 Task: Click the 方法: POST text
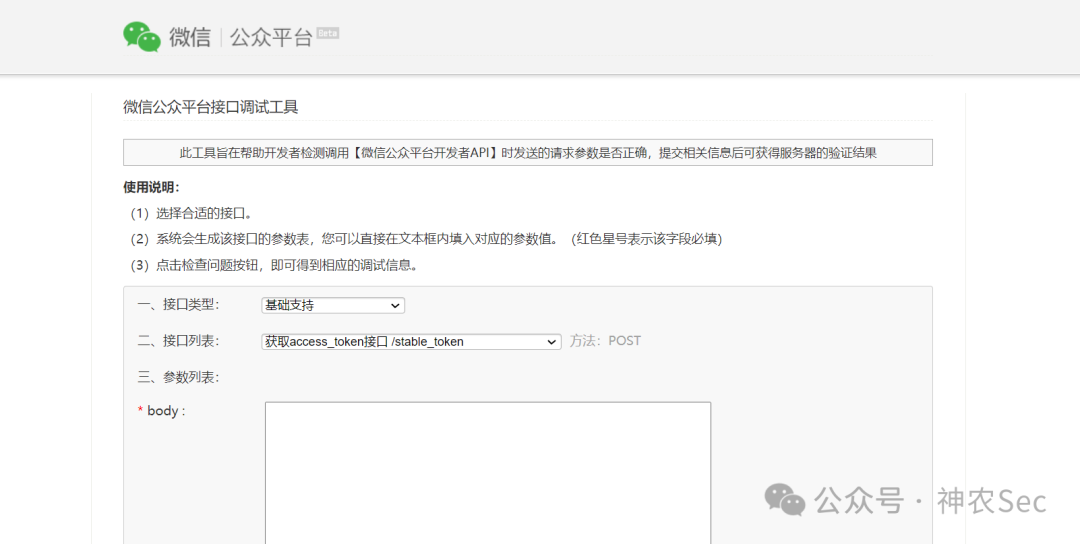(x=605, y=341)
